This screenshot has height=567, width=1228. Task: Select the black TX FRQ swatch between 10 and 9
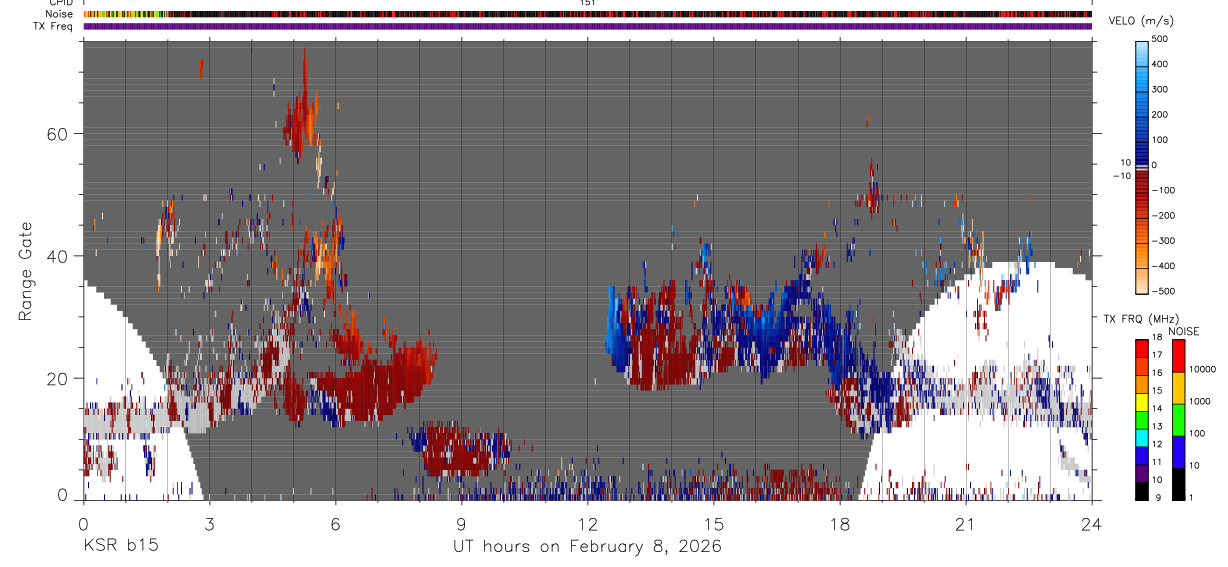[1141, 491]
